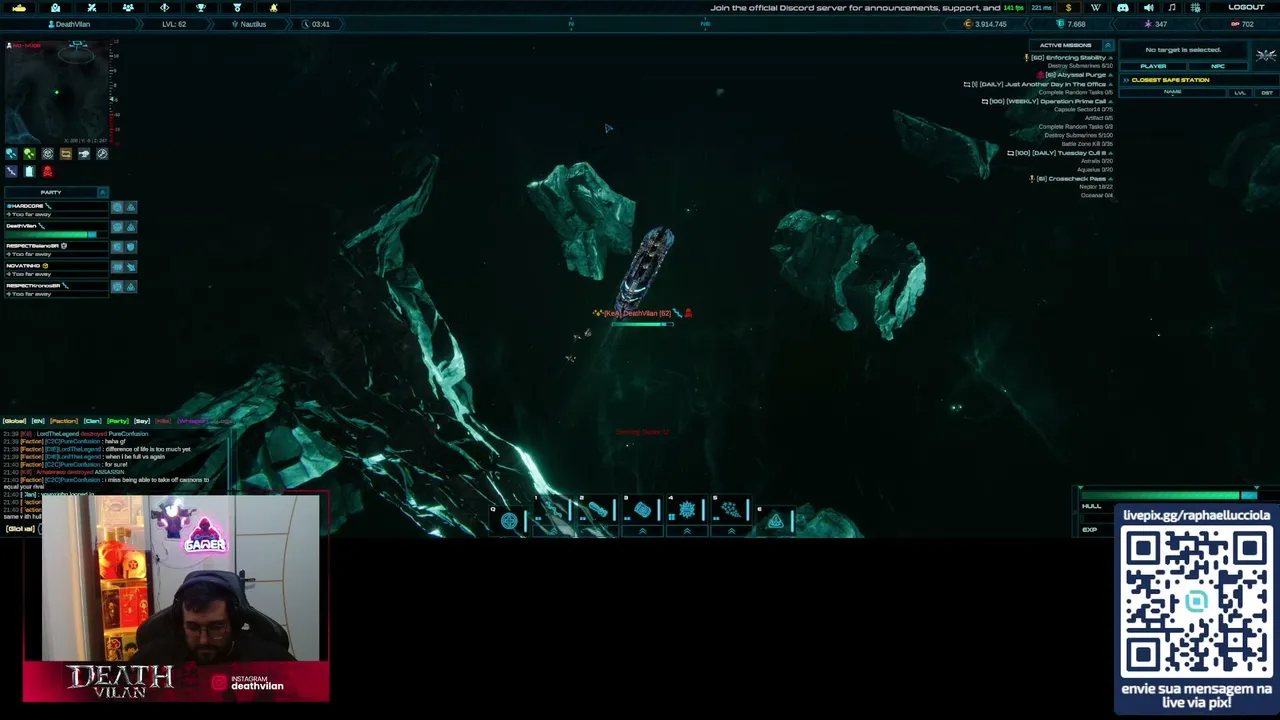Collapse the Tuesday Cull II mission
The image size is (1280, 720).
1111,153
